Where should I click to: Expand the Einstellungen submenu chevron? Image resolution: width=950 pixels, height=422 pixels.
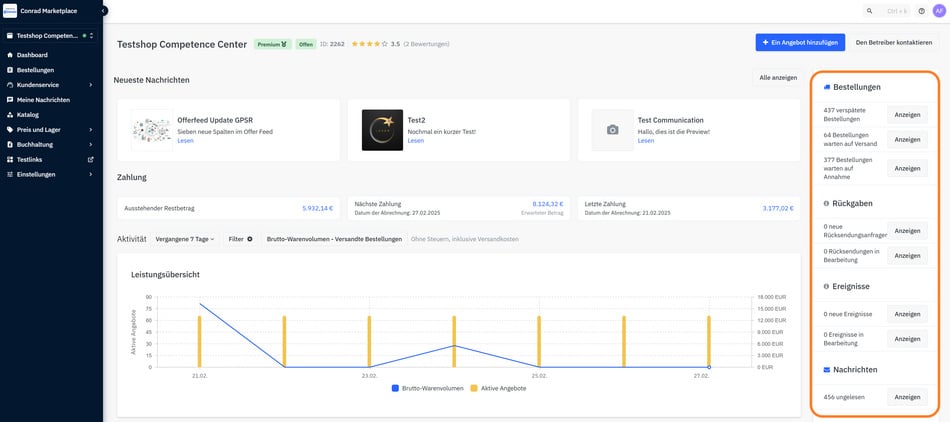coord(91,174)
